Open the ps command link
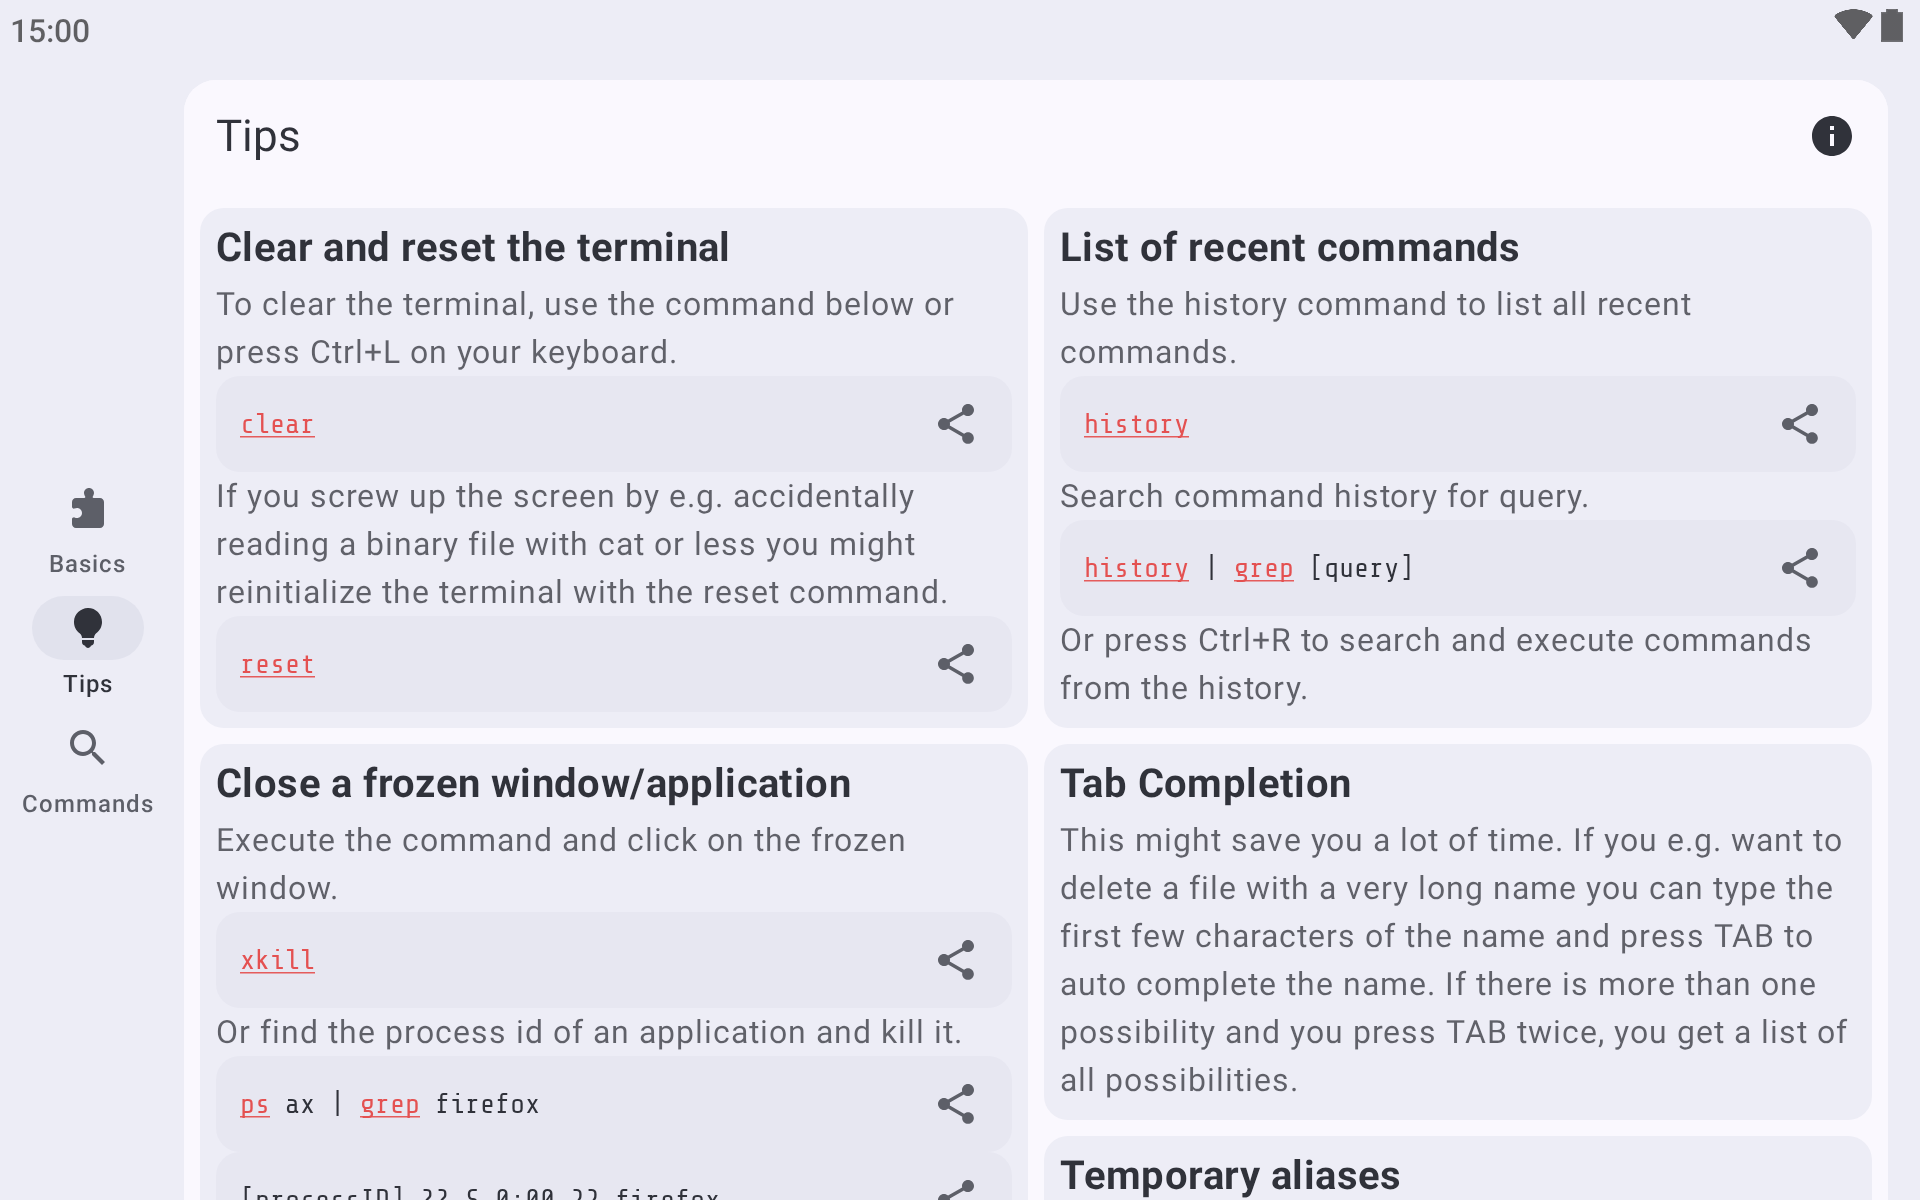The image size is (1920, 1200). pyautogui.click(x=255, y=1105)
